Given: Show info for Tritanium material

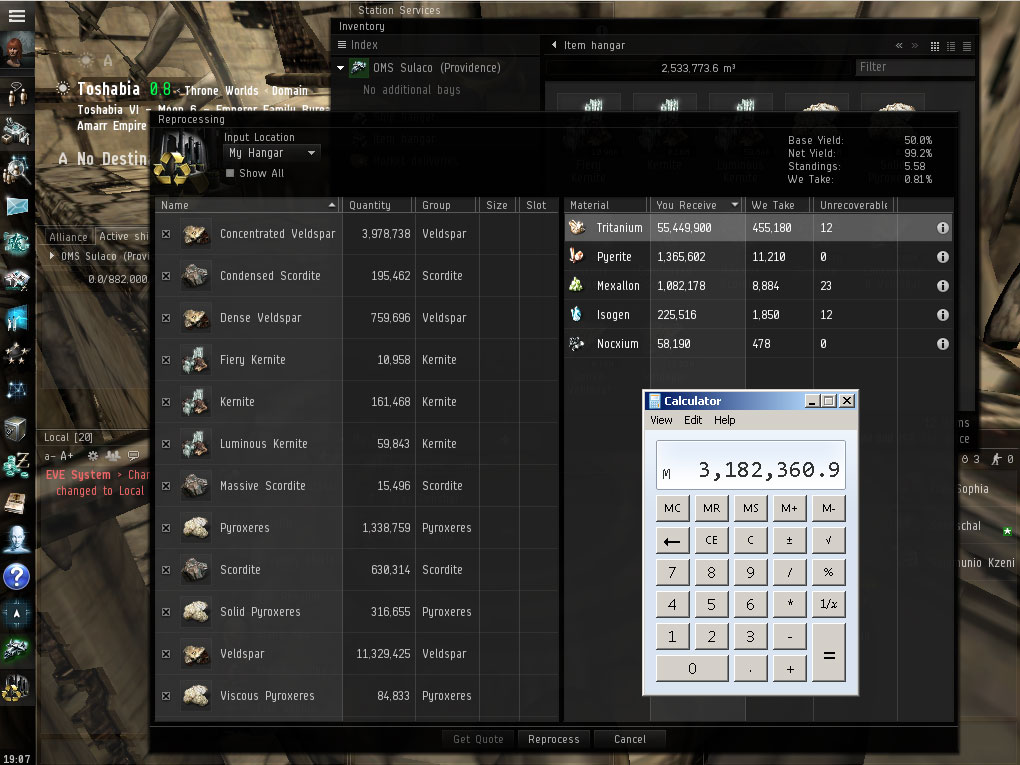Looking at the screenshot, I should (x=943, y=228).
